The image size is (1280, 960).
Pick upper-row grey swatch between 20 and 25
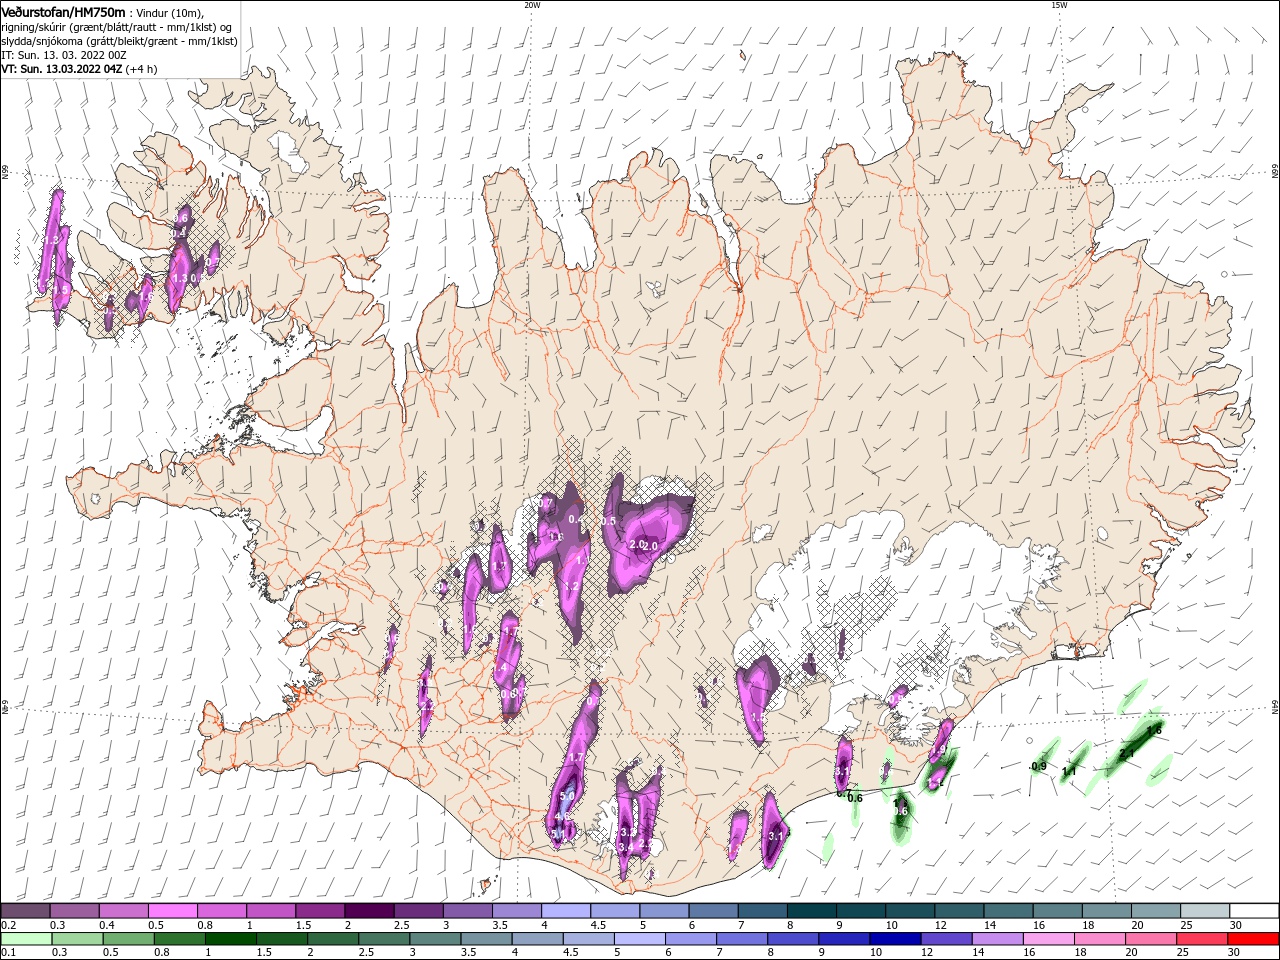(x=1157, y=910)
